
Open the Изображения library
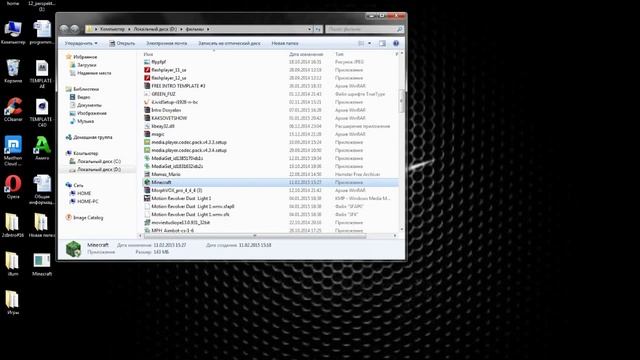(88, 113)
